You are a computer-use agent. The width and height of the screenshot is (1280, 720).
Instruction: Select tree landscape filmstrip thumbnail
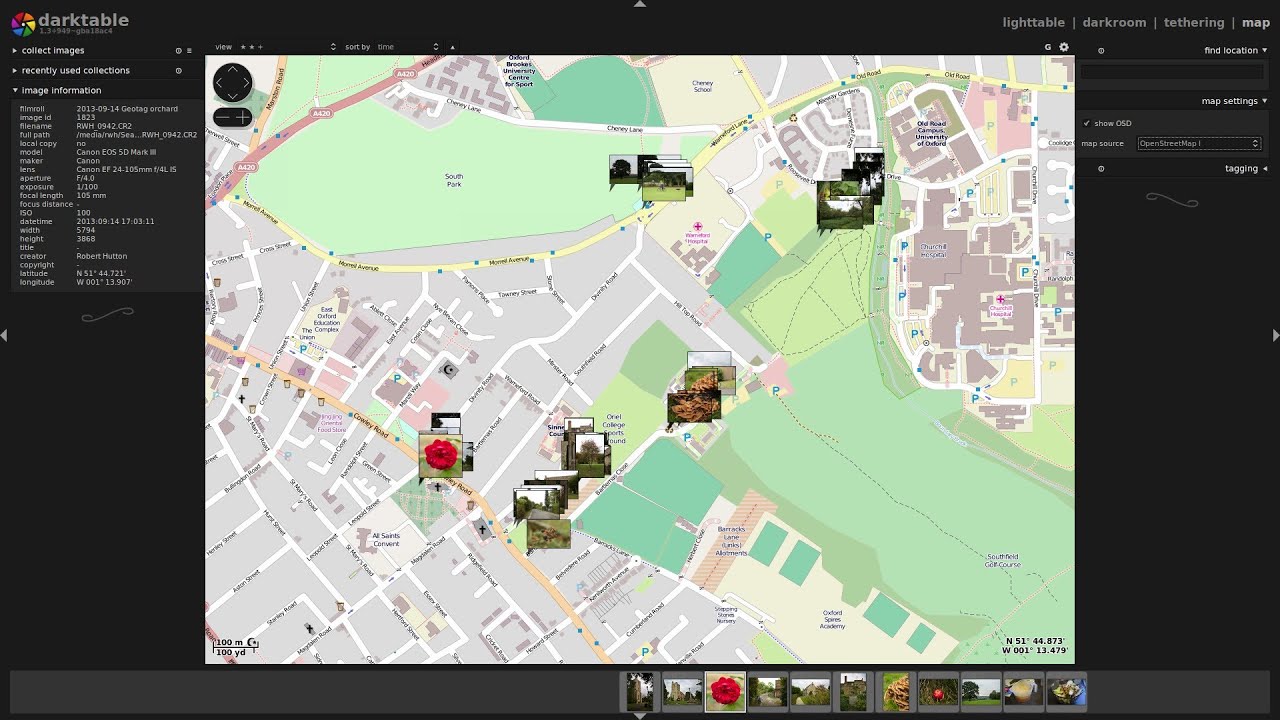981,691
